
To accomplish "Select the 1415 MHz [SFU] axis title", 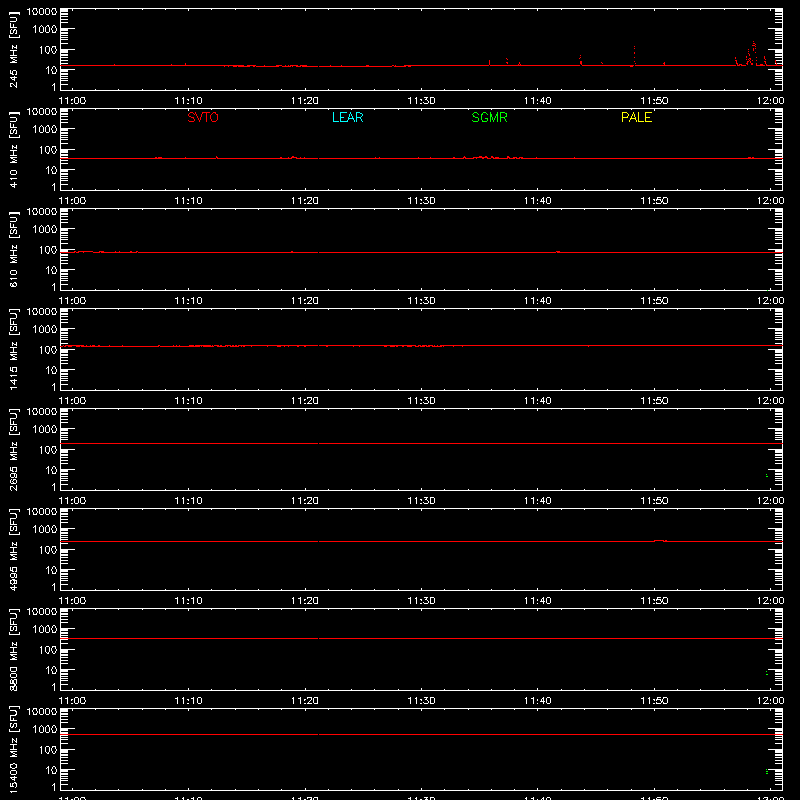I will (x=13, y=349).
